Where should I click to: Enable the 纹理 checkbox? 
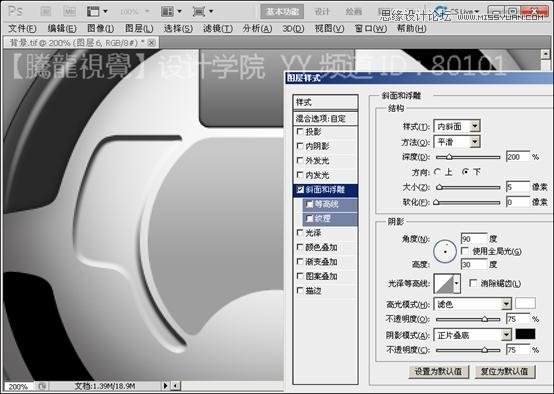click(x=310, y=219)
